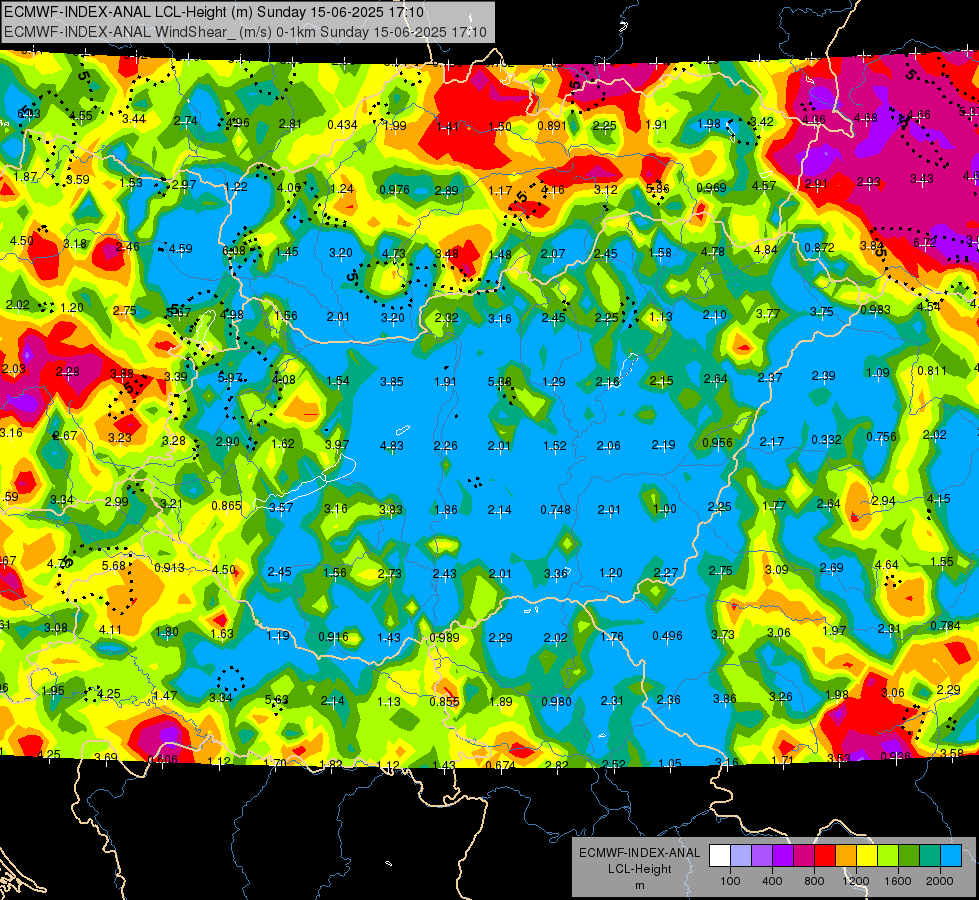Click the wind shear value 0.748

pyautogui.click(x=556, y=510)
